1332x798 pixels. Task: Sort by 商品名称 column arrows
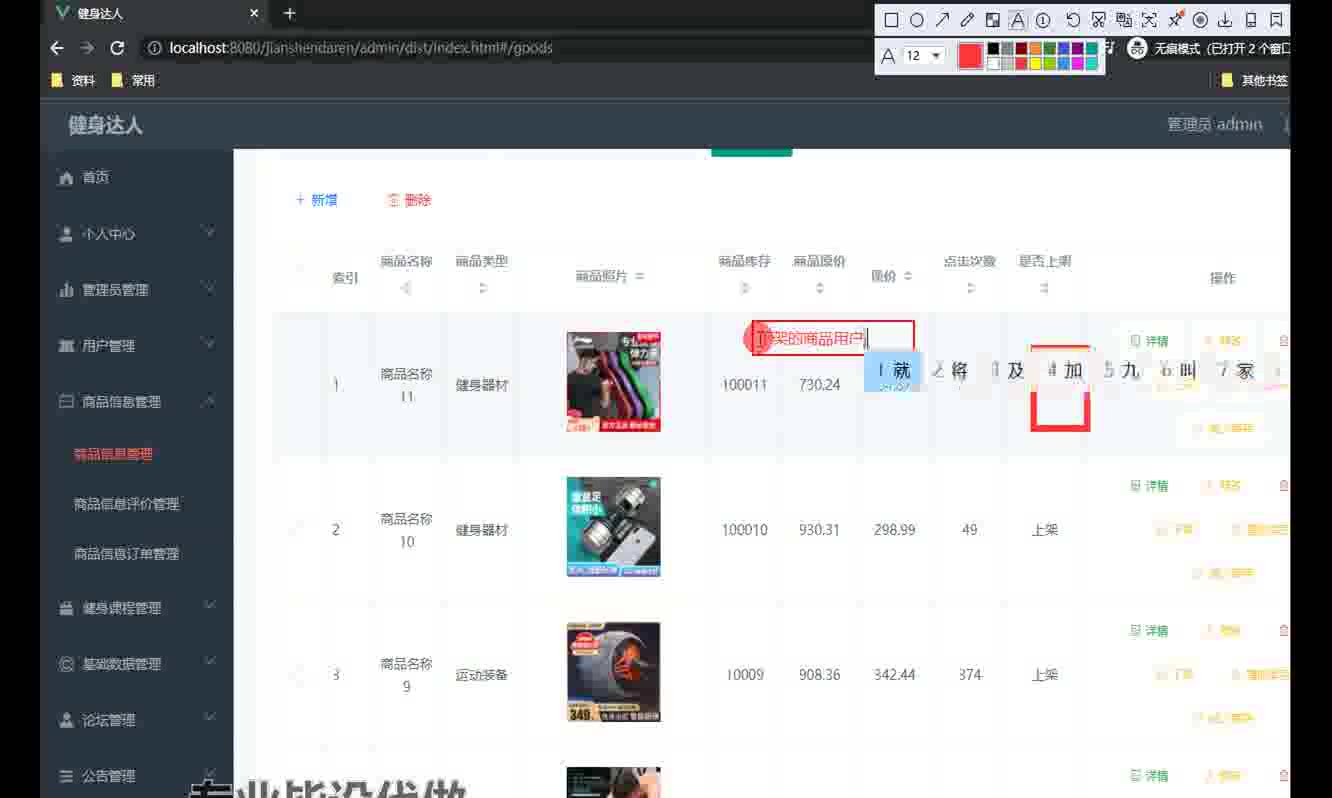[x=406, y=288]
